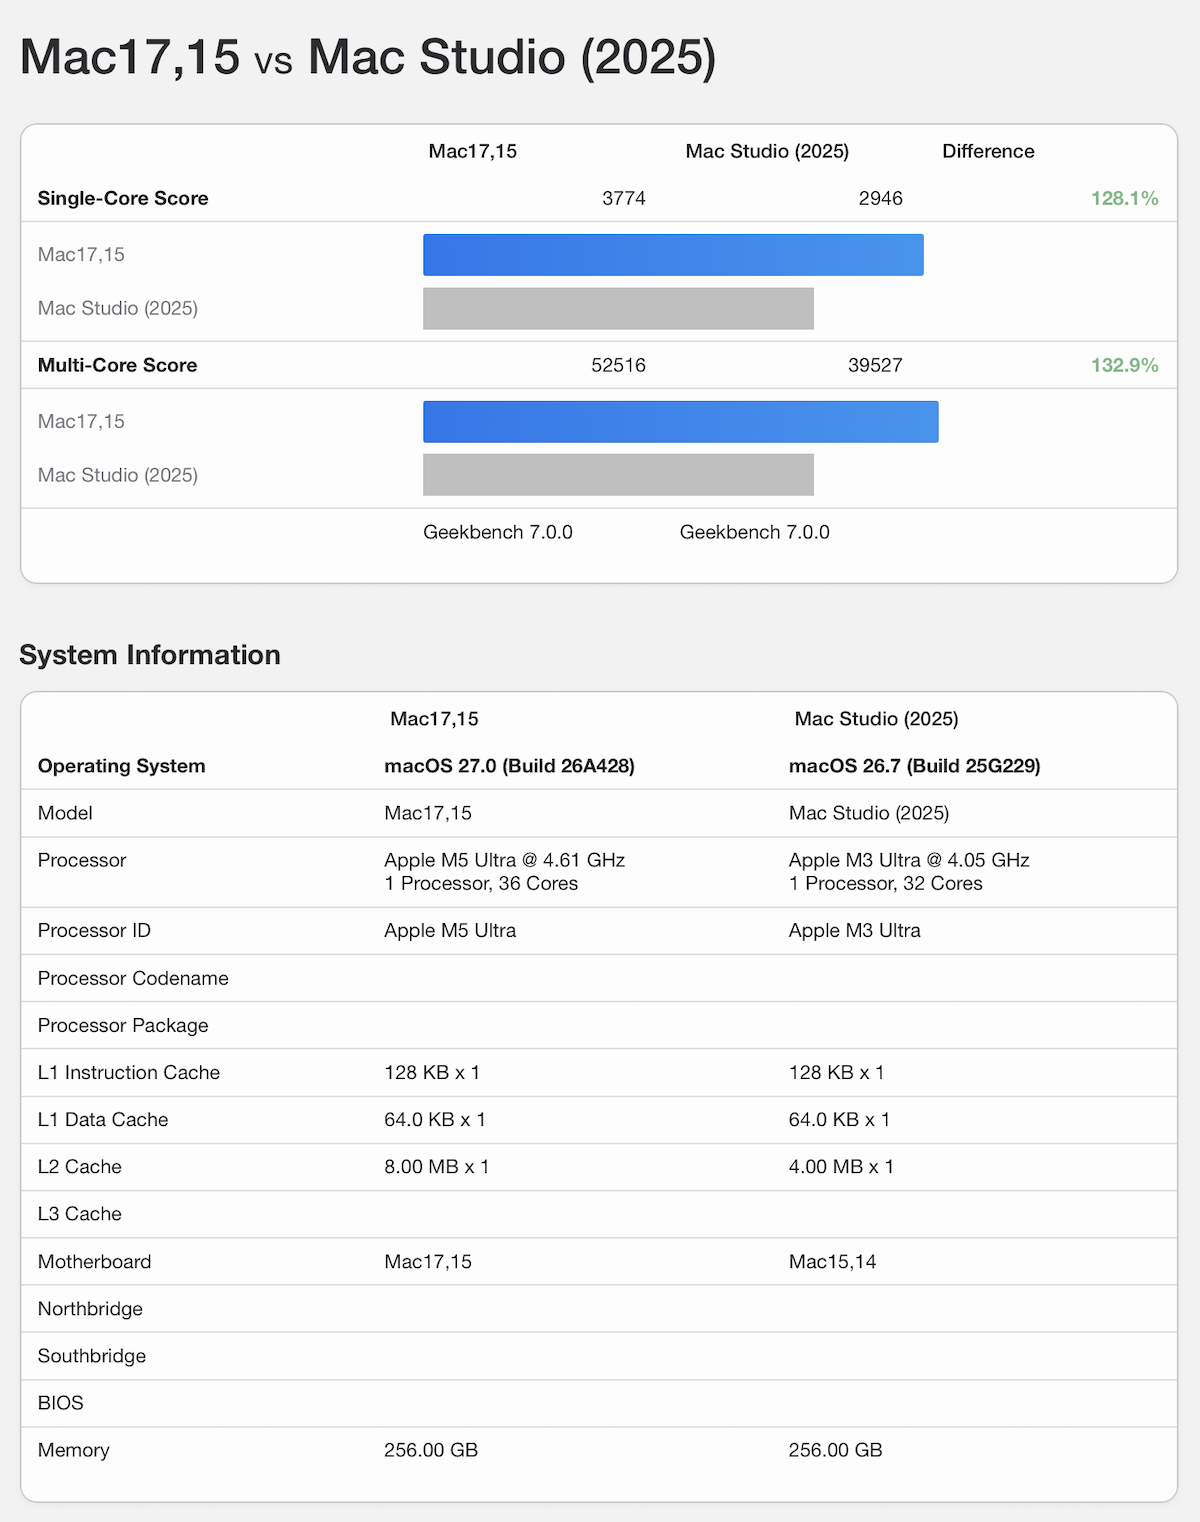Click "Apple M5 Ultra" in the Processor ID row
1200x1522 pixels.
click(450, 930)
